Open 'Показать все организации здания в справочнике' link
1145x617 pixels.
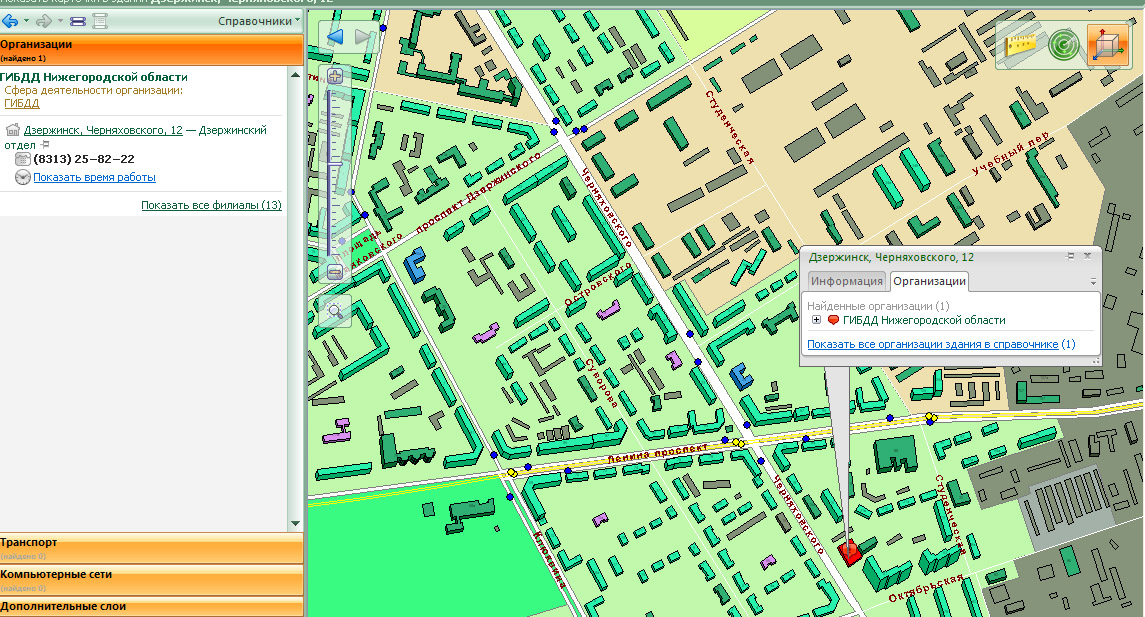click(933, 344)
